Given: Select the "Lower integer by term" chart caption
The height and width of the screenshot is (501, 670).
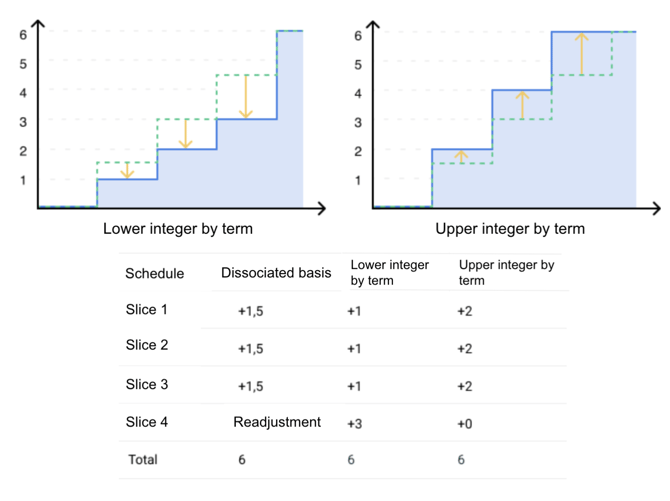Looking at the screenshot, I should pos(178,229).
